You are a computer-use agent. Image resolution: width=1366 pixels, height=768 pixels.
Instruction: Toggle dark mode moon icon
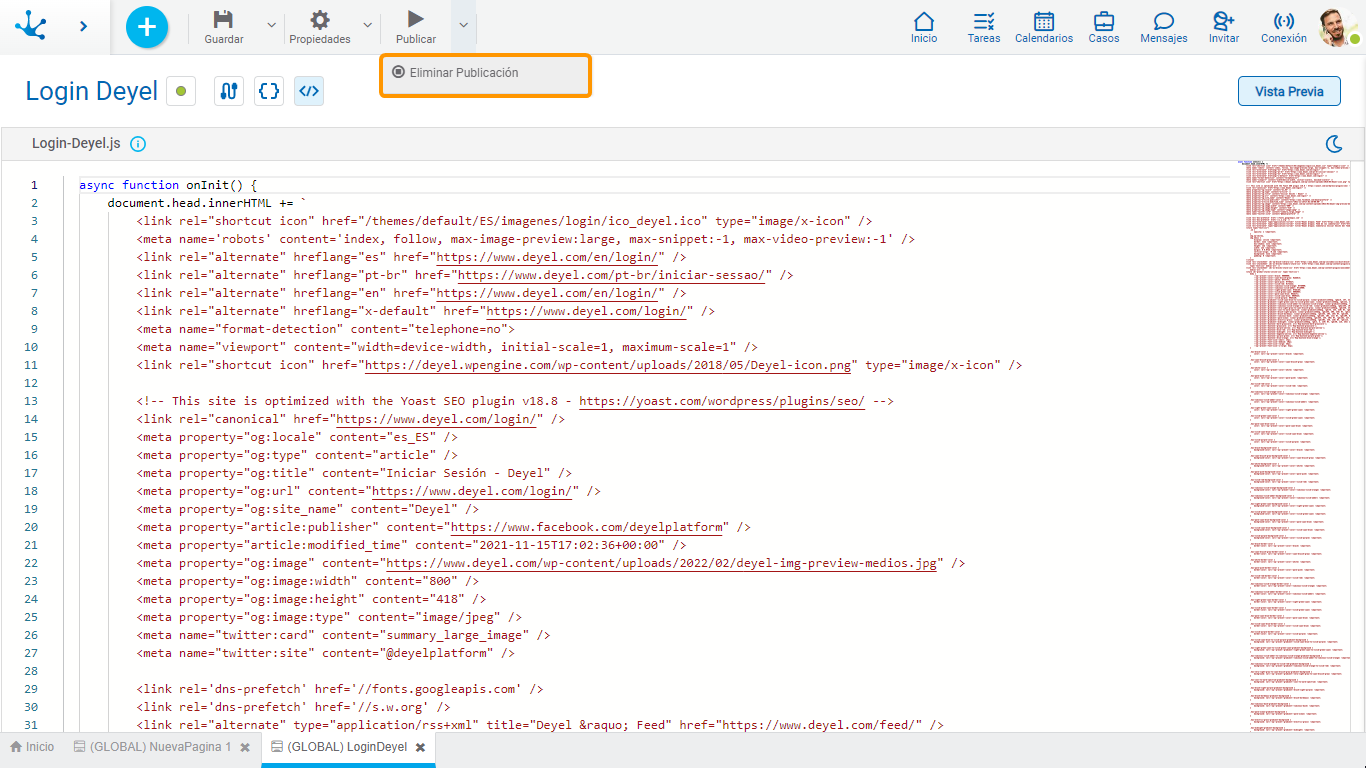[x=1333, y=144]
